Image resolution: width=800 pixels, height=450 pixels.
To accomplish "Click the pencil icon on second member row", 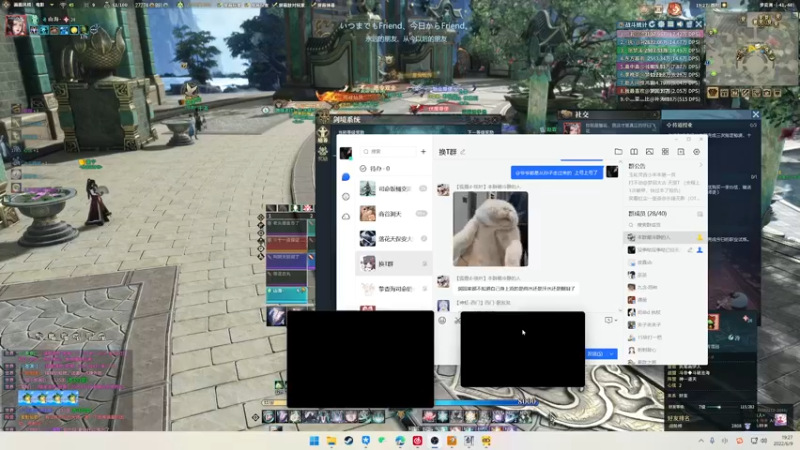I will tap(690, 250).
